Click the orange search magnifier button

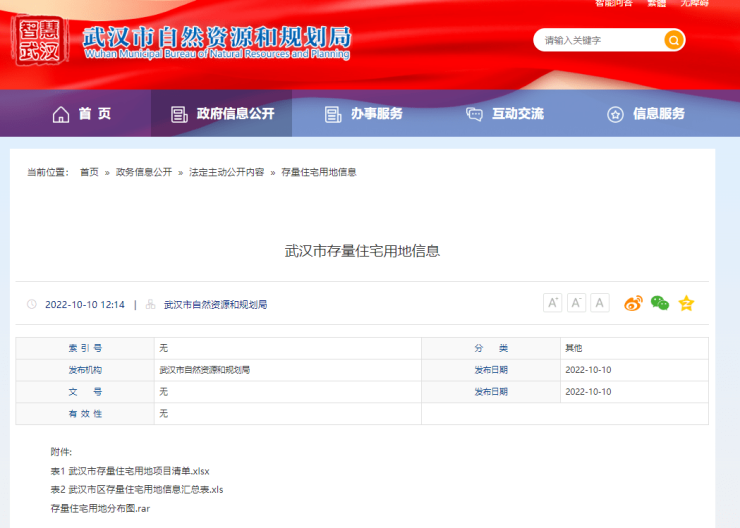point(674,40)
